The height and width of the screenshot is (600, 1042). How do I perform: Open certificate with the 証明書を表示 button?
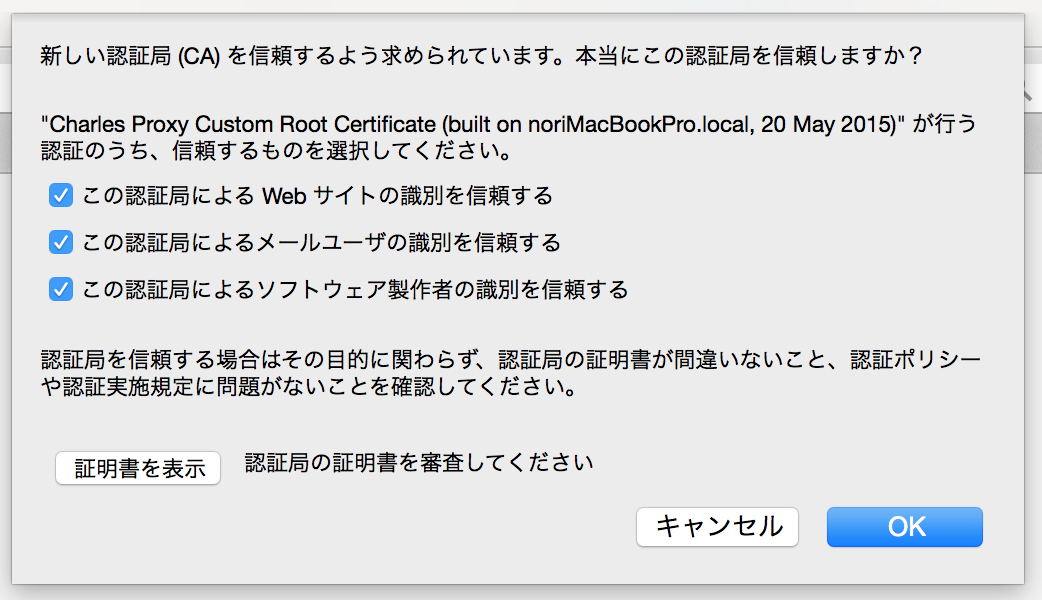(138, 468)
